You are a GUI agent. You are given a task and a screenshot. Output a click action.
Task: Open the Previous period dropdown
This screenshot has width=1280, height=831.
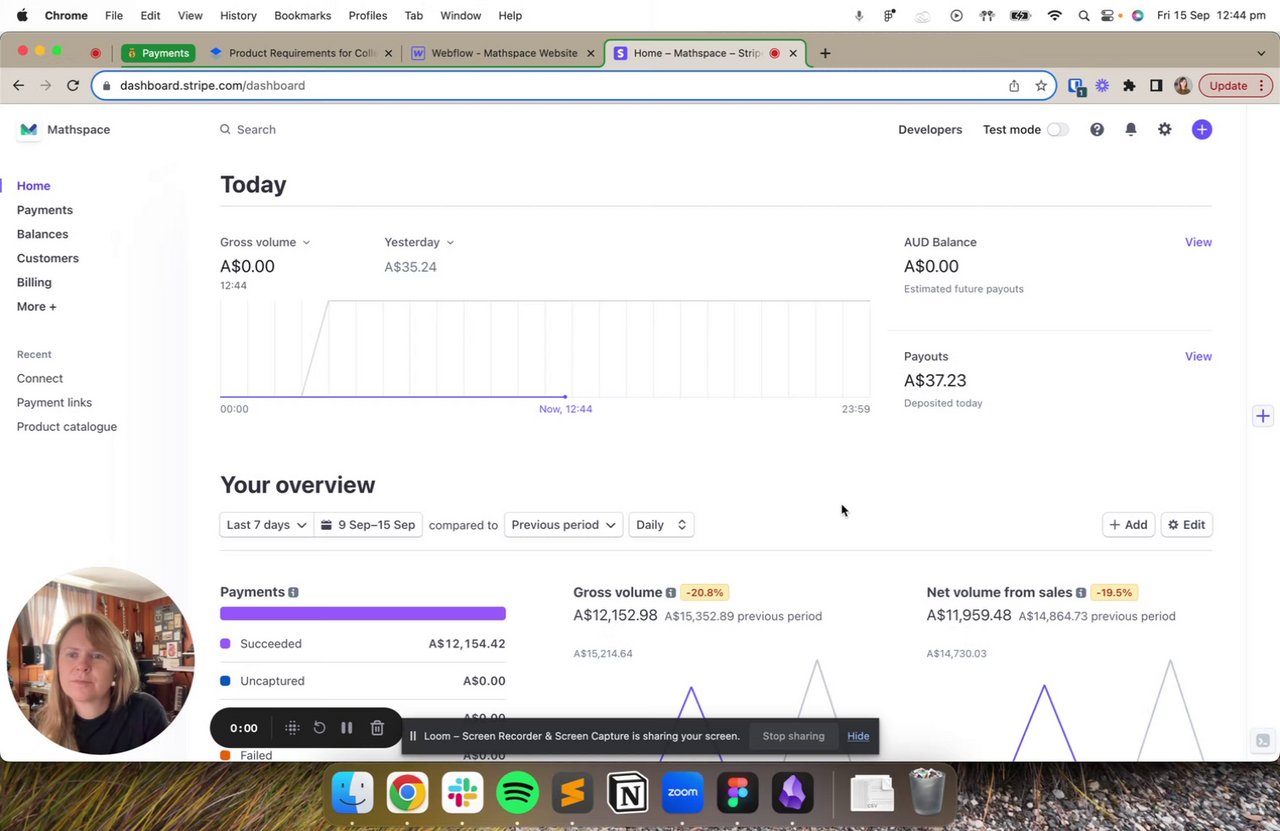pos(563,525)
